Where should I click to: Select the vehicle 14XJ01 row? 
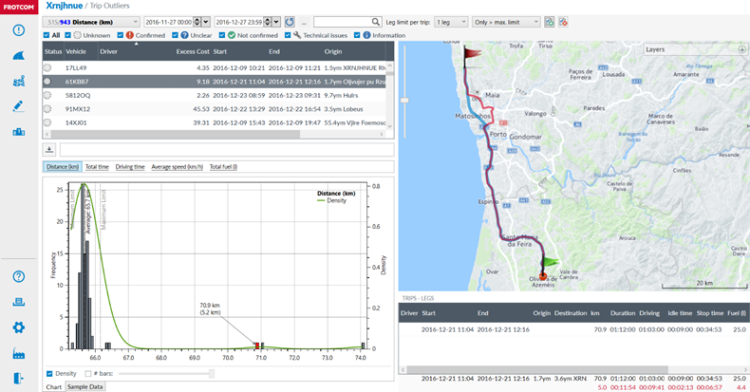214,122
